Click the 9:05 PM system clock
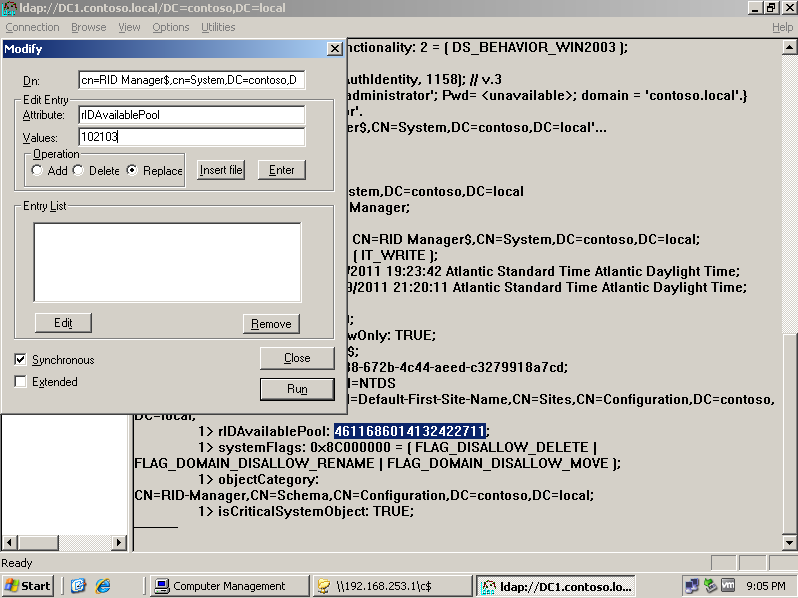798x598 pixels. [x=765, y=586]
